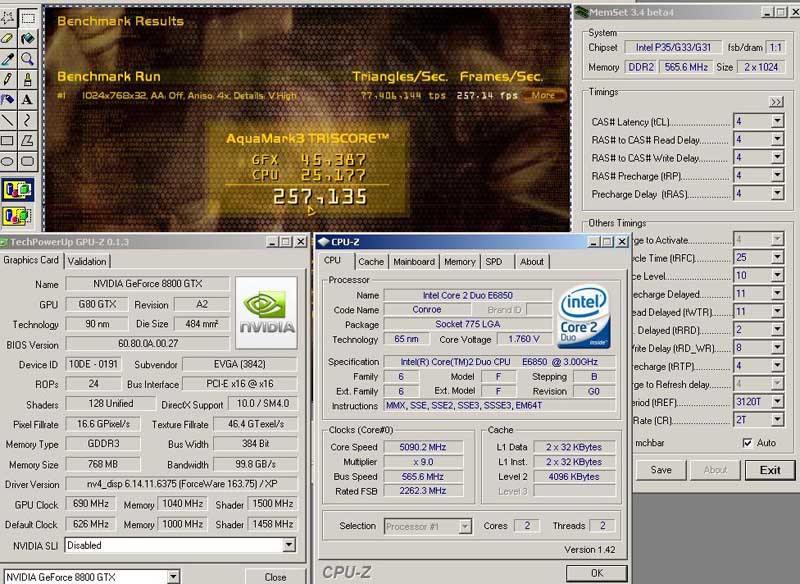
Task: Enable transparent selection mode in Paint
Action: coord(18,216)
